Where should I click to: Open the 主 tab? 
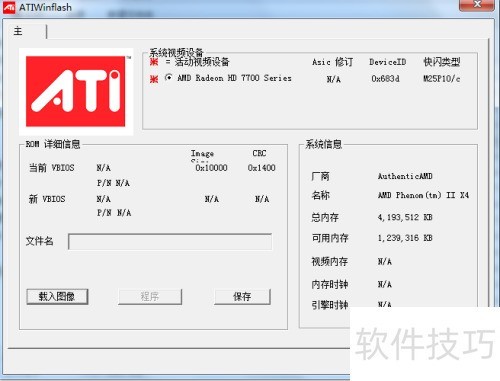(18, 31)
